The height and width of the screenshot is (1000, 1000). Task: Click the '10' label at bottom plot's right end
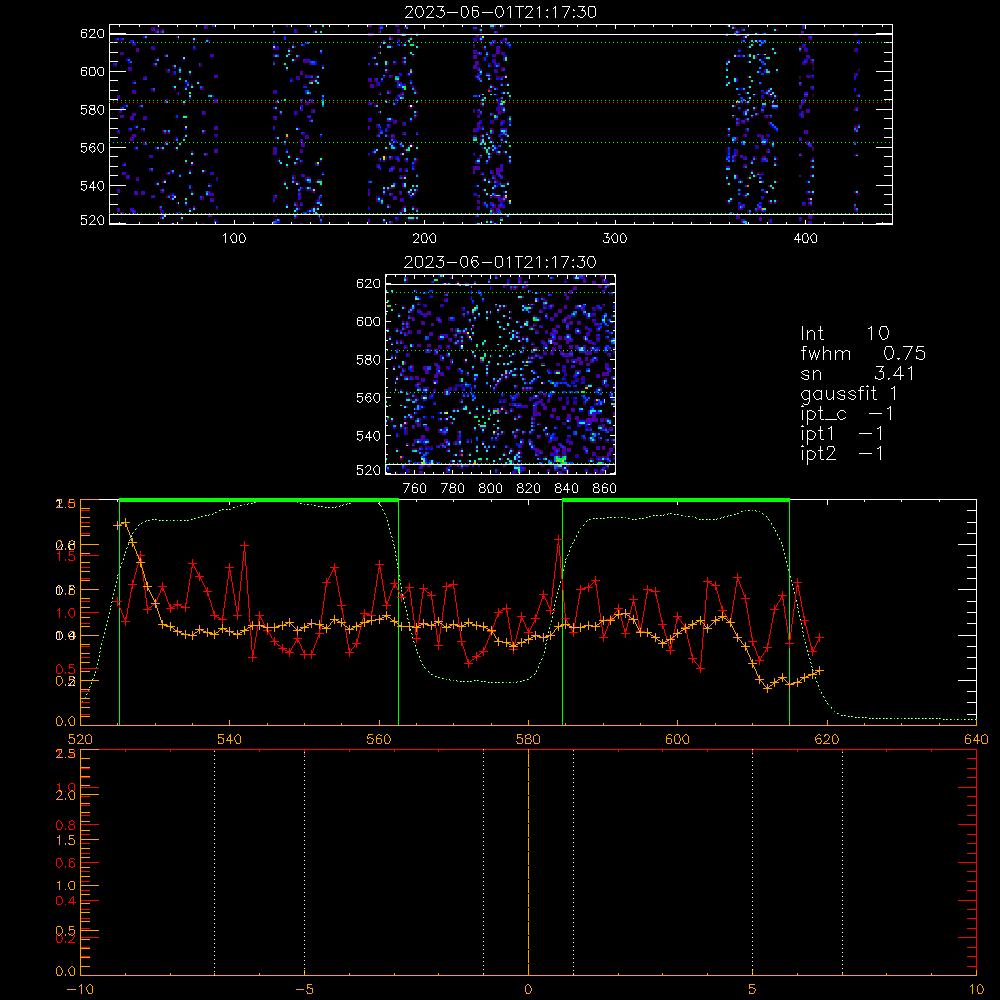tap(976, 989)
